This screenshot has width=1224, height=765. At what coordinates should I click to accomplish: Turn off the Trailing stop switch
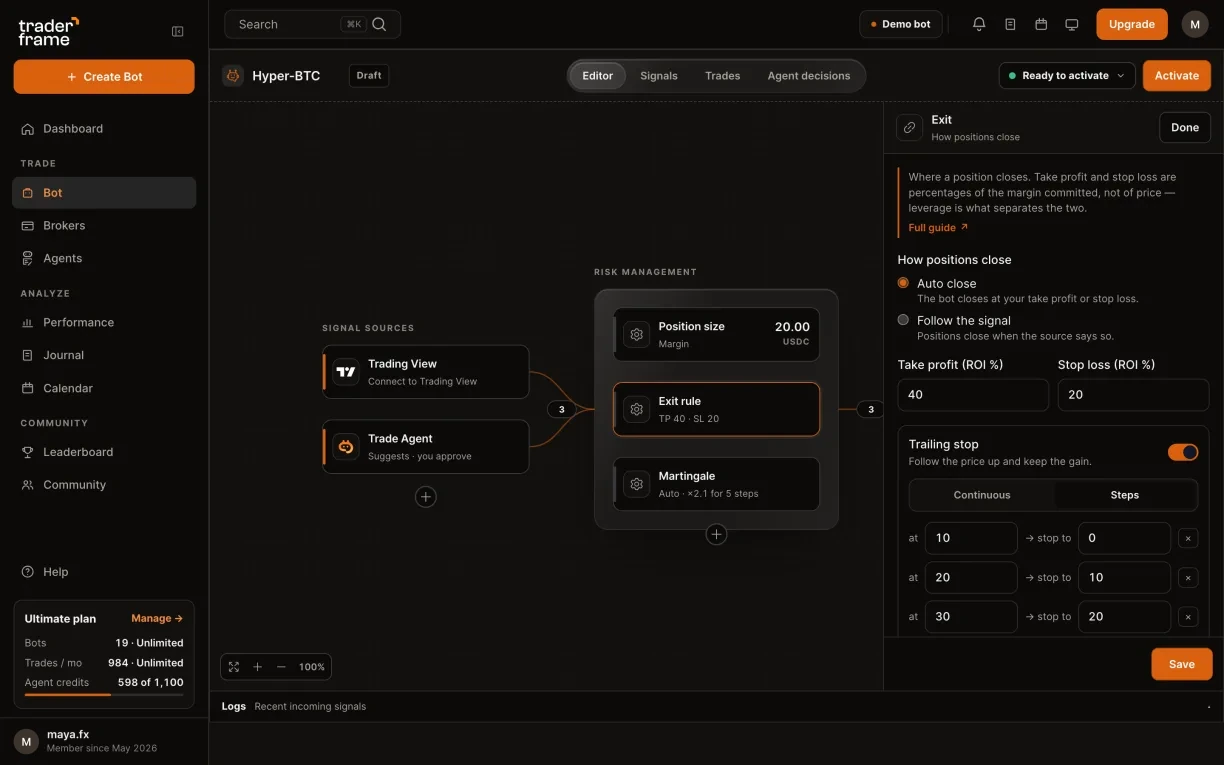point(1183,453)
